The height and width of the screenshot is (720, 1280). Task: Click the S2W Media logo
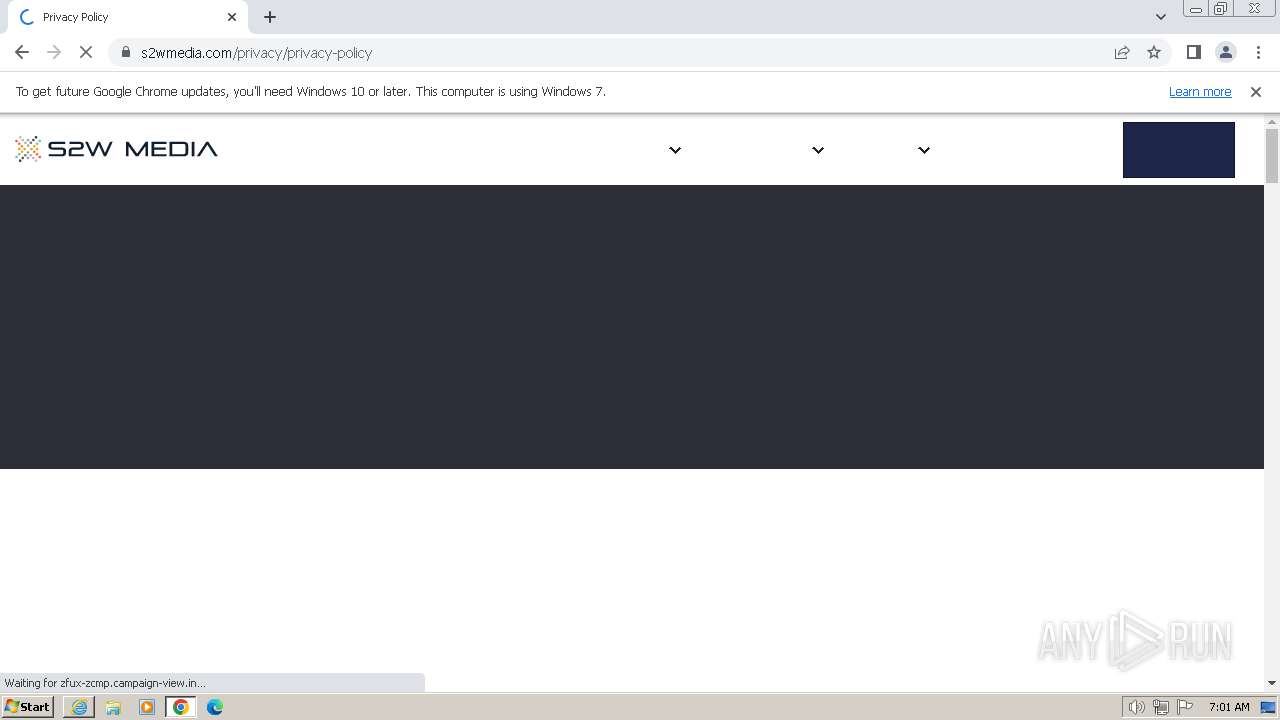coord(116,149)
